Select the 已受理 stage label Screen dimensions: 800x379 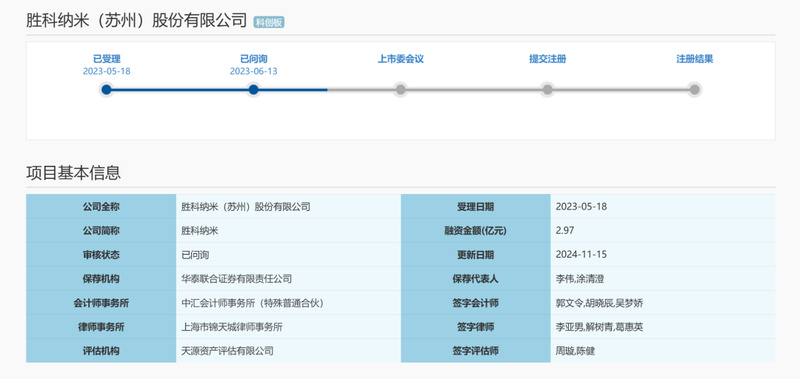(107, 59)
